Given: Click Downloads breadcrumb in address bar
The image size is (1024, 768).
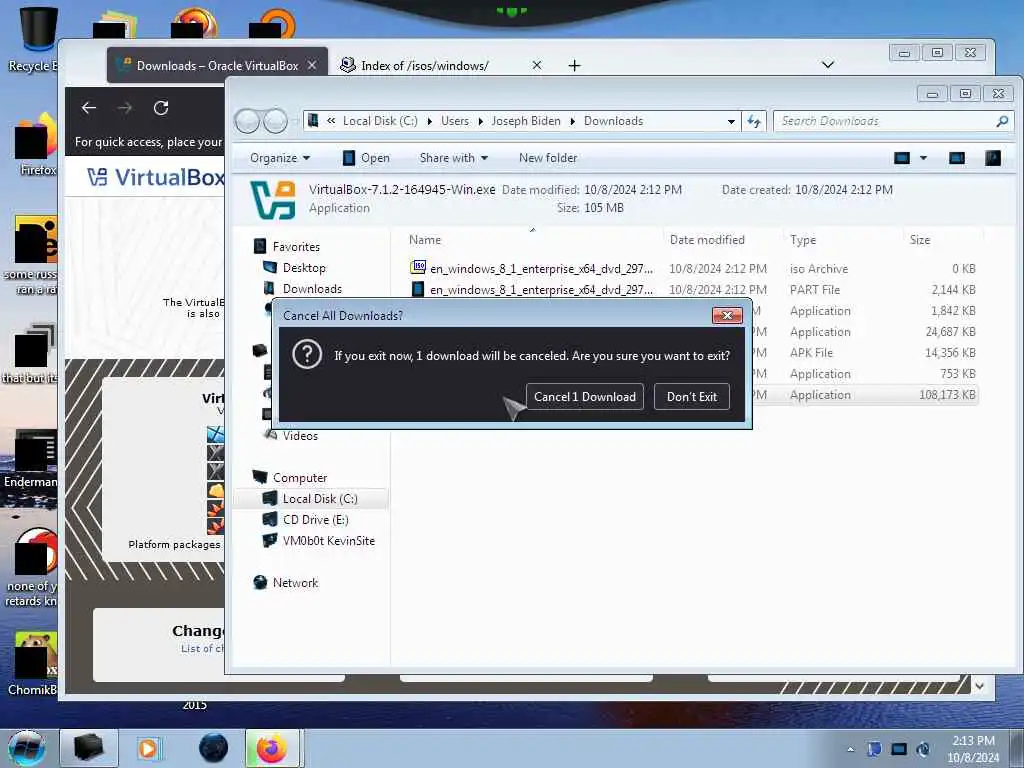Looking at the screenshot, I should point(613,121).
